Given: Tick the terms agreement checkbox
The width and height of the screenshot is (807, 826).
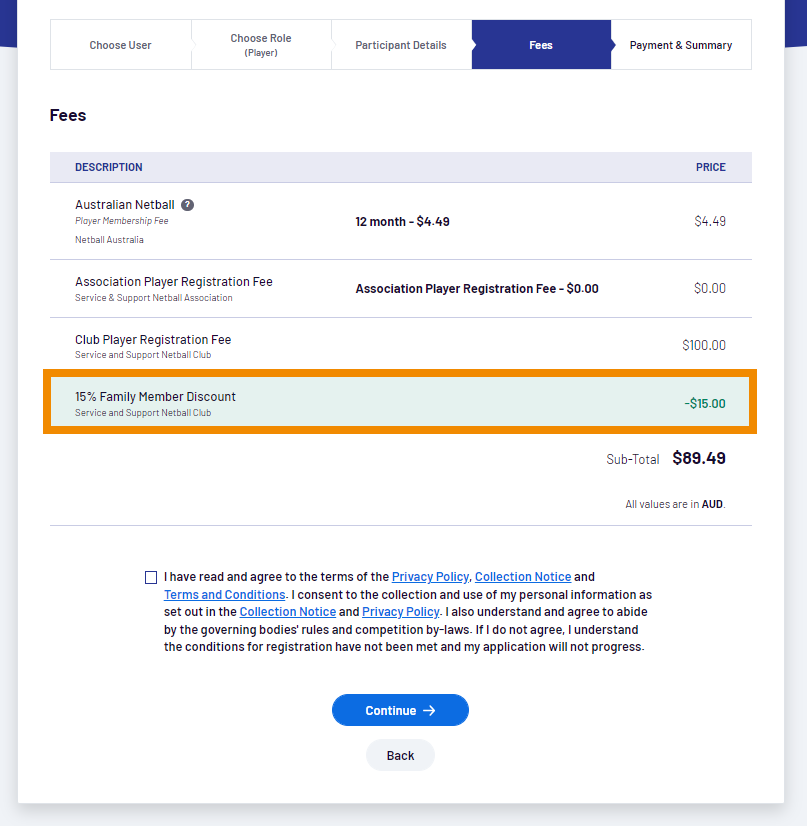Looking at the screenshot, I should (x=151, y=577).
